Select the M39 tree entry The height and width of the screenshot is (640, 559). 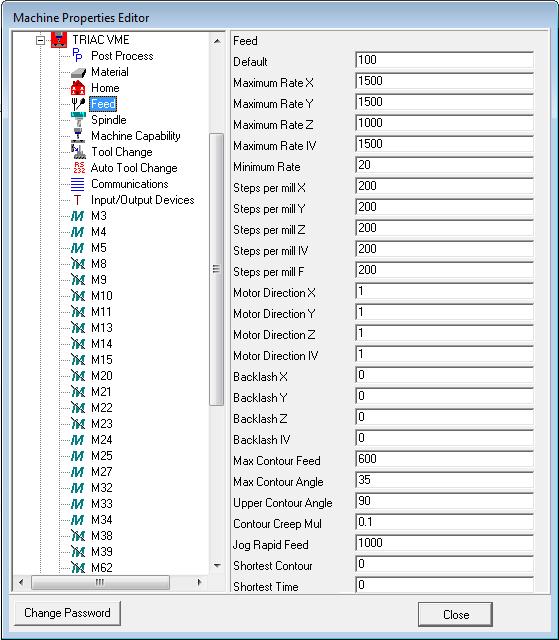point(102,551)
